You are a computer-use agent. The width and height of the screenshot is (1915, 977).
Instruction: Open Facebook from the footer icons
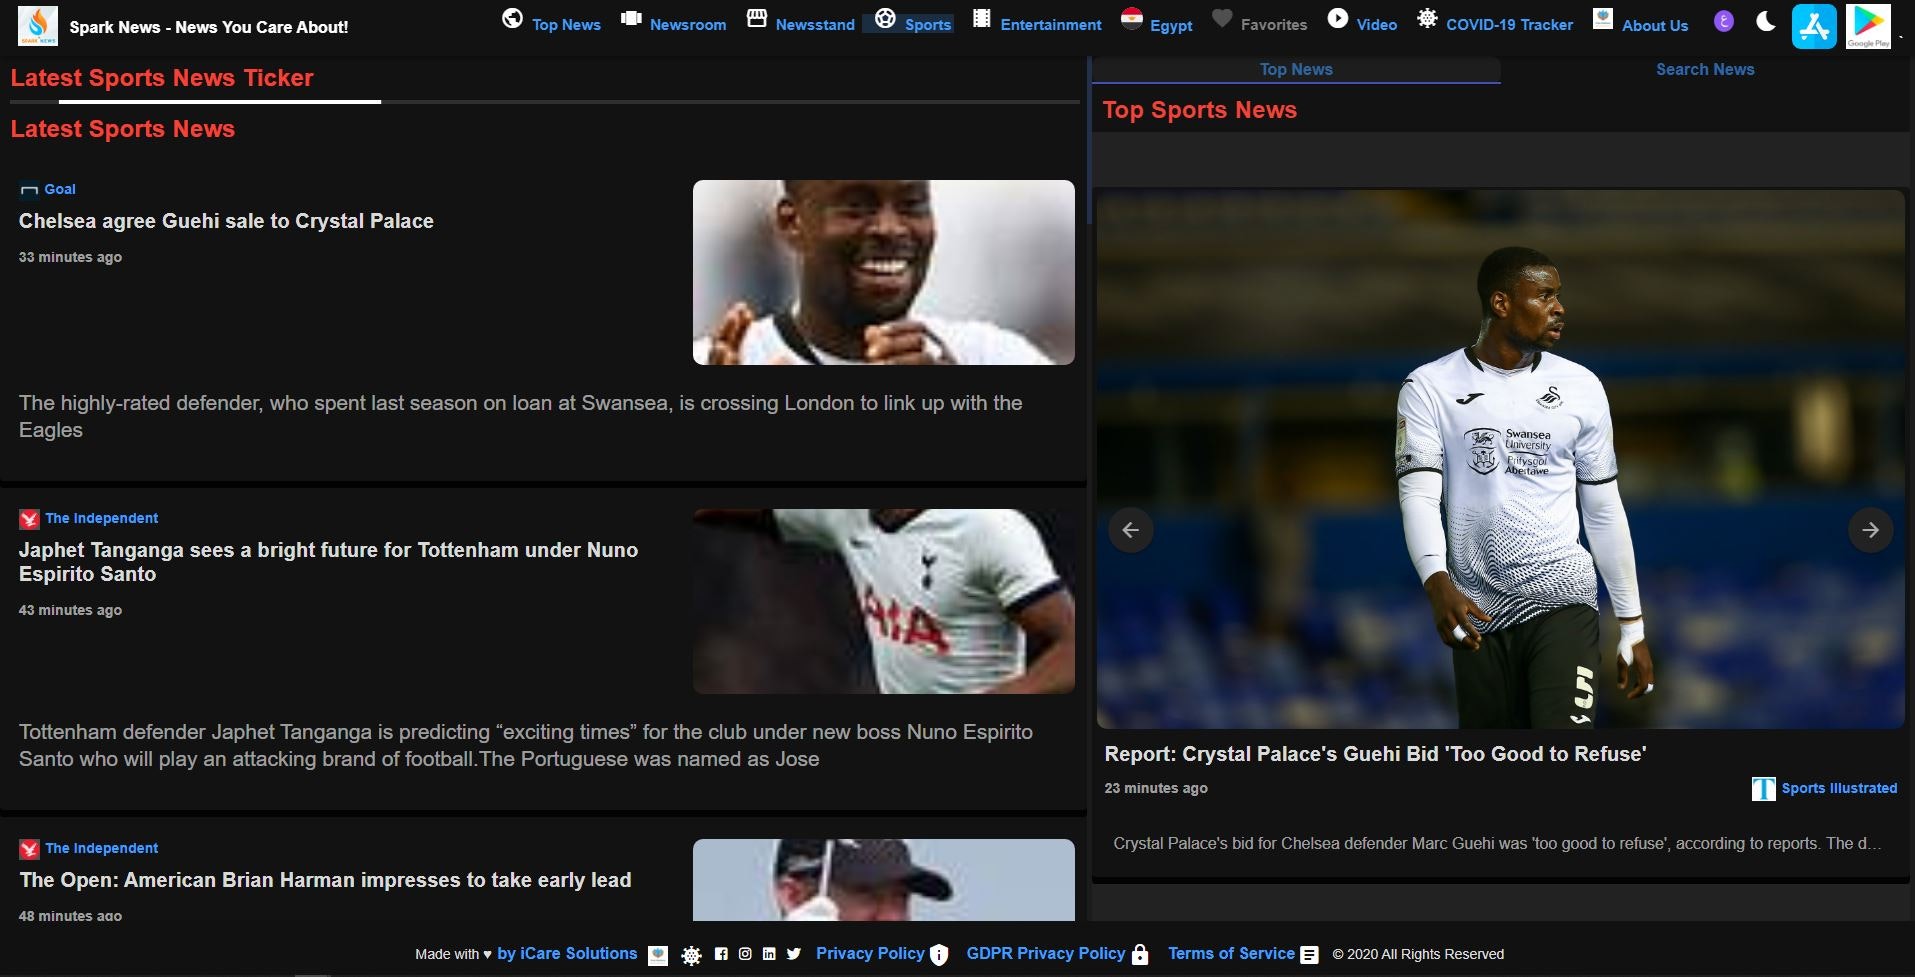coord(721,955)
